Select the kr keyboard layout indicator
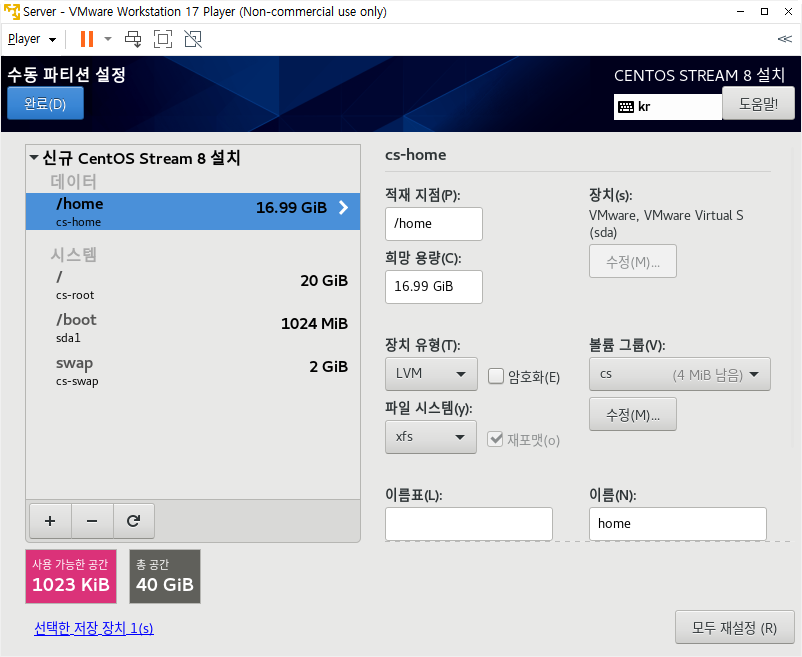This screenshot has width=802, height=657. (667, 107)
